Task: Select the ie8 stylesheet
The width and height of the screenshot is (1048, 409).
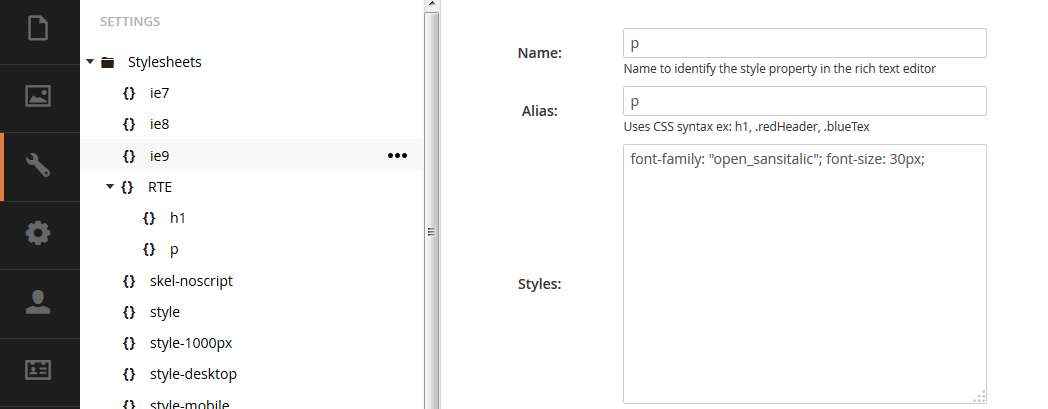Action: (x=159, y=124)
